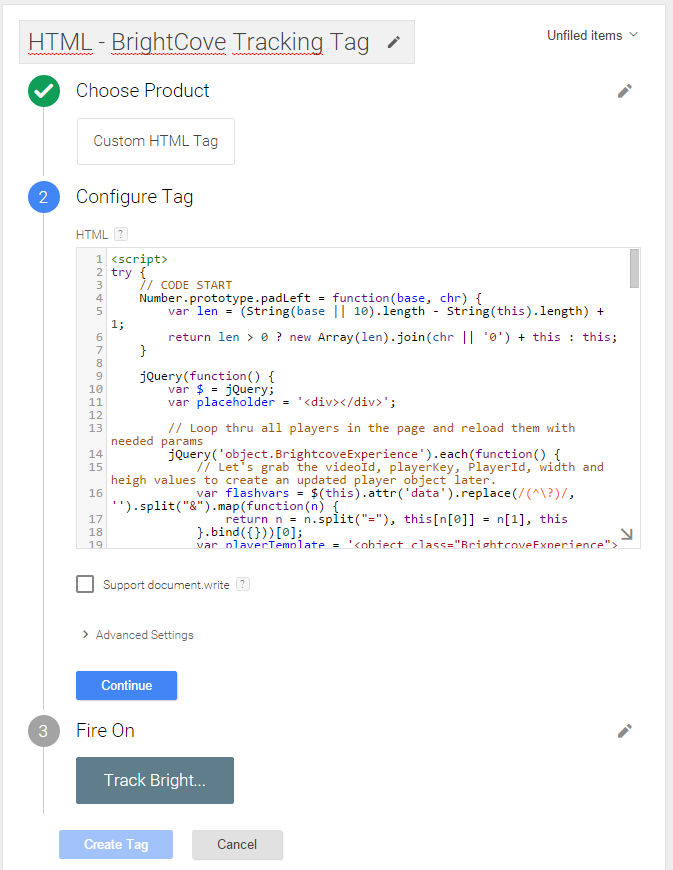Enable Support document.write checkbox

pos(85,584)
